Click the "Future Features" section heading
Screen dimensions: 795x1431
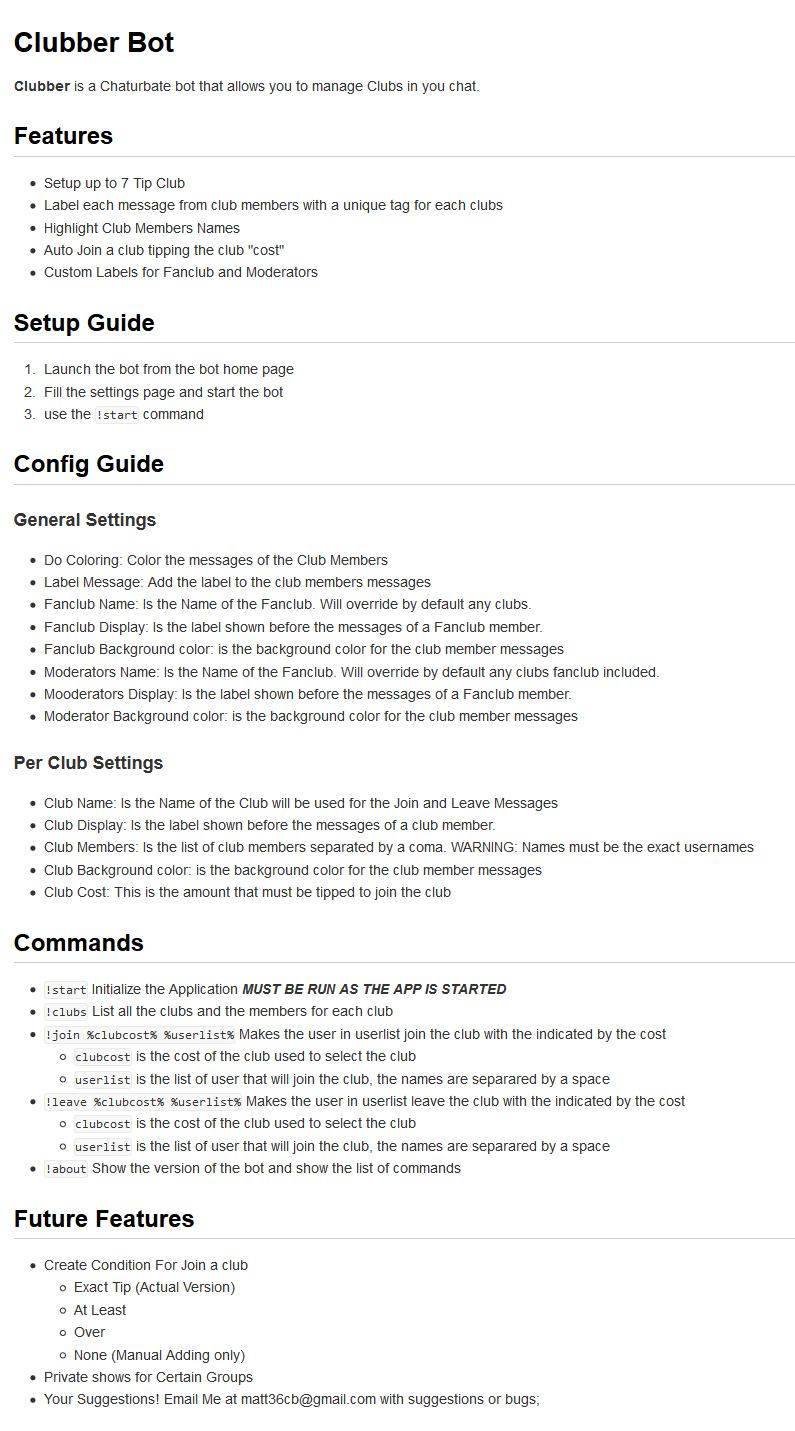coord(104,1219)
